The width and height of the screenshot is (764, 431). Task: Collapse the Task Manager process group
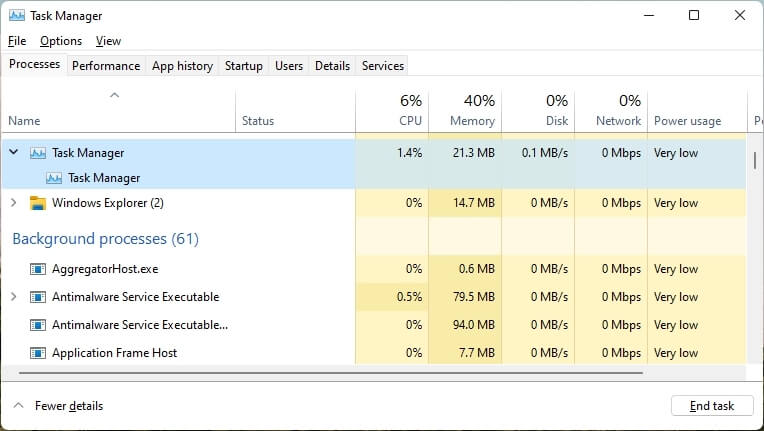pyautogui.click(x=14, y=152)
